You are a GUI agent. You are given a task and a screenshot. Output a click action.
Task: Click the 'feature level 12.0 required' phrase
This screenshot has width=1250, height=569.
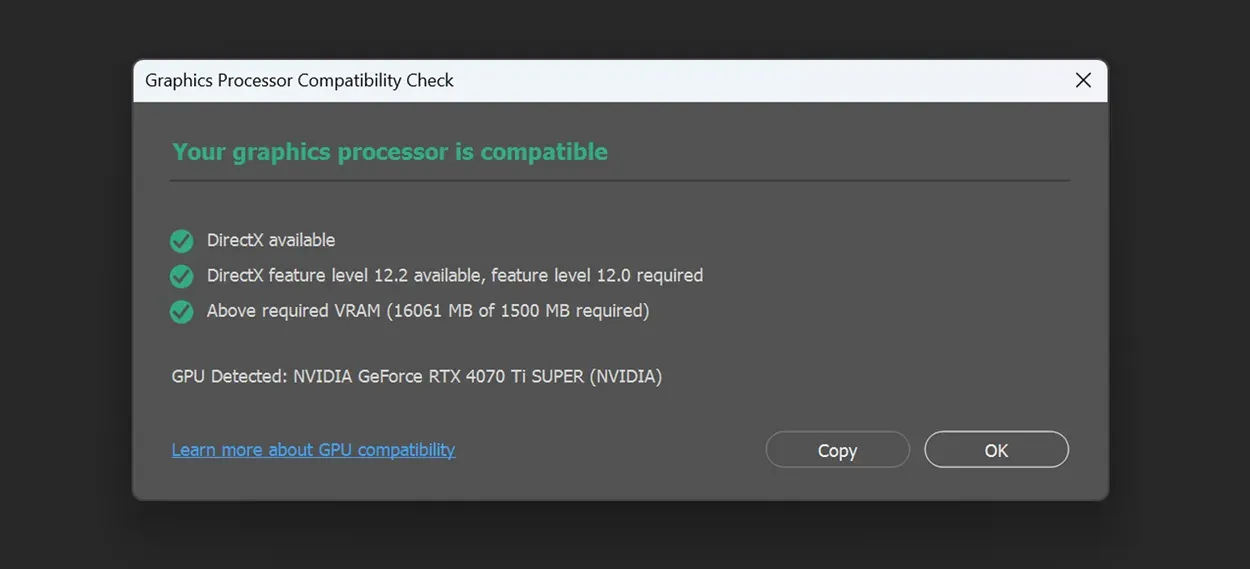pos(597,275)
